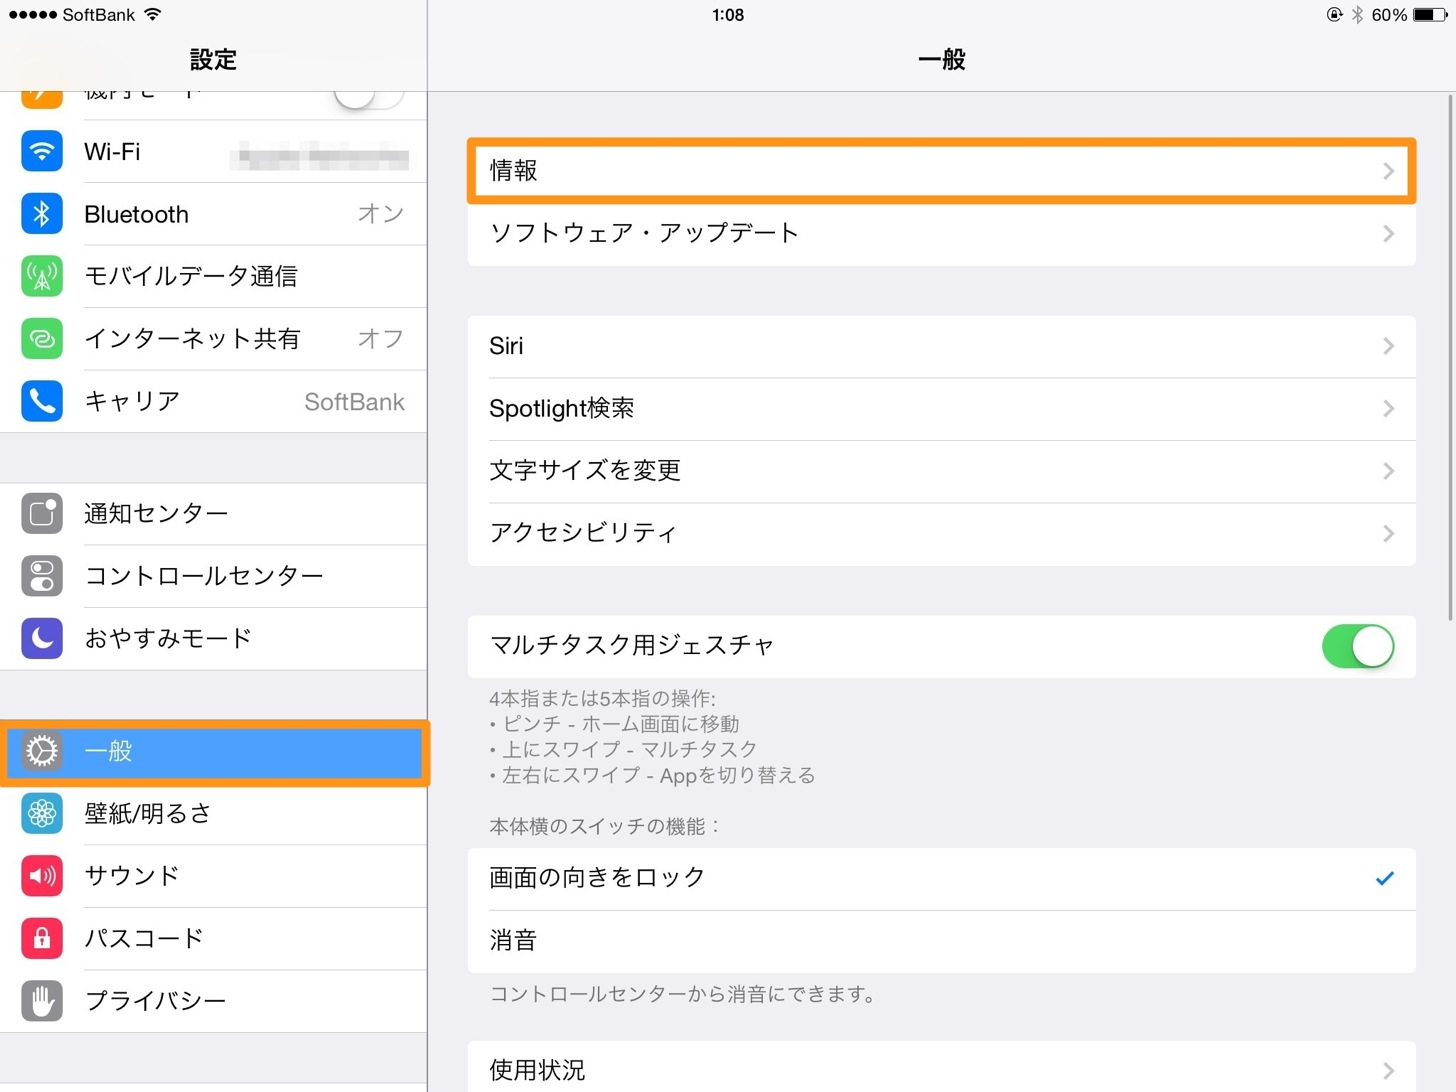This screenshot has width=1456, height=1092.
Task: Tap オン value next to Bluetooth
Action: point(381,214)
